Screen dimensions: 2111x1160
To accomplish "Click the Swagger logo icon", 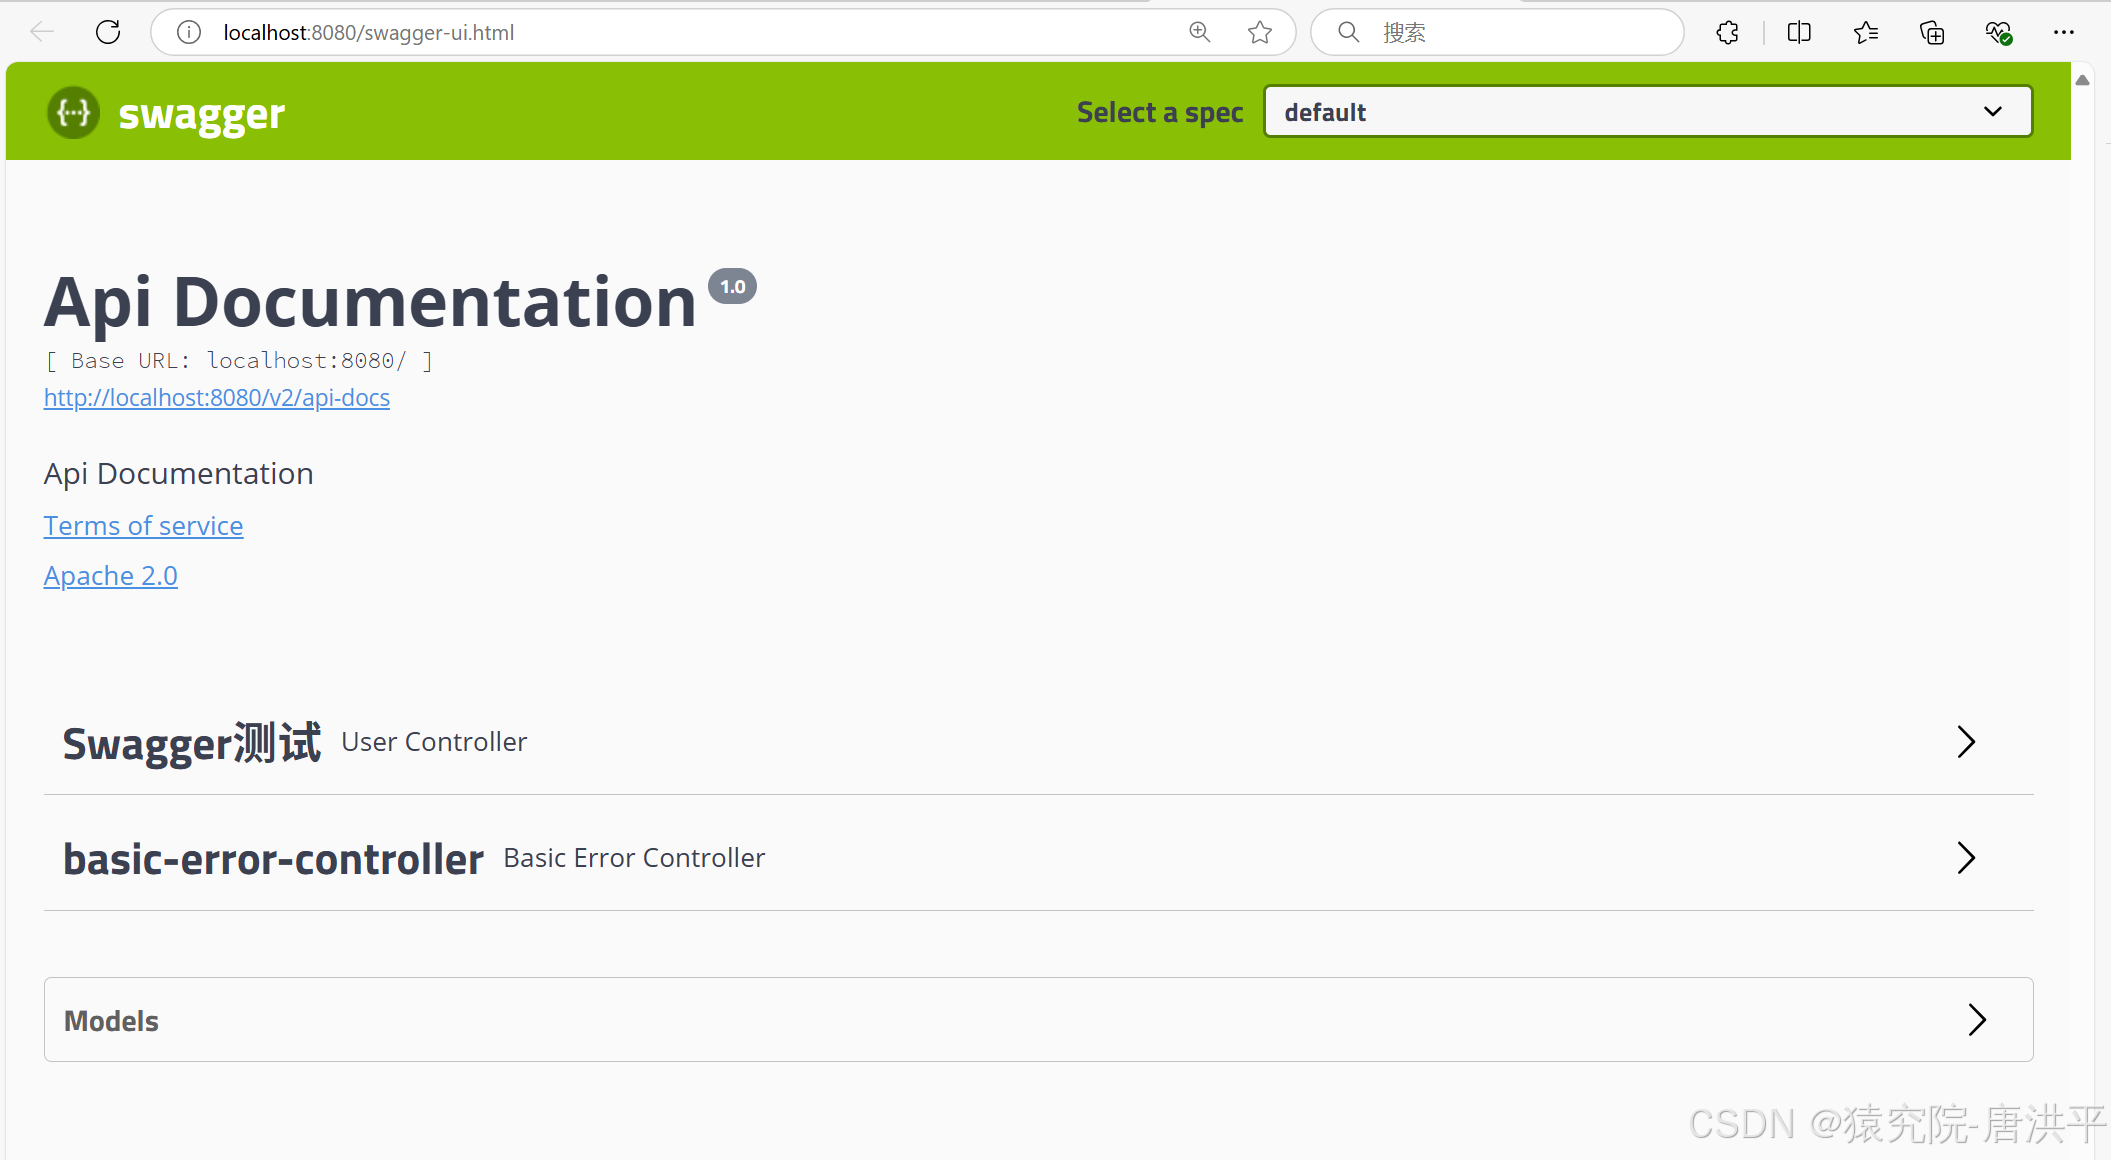I will (x=73, y=113).
